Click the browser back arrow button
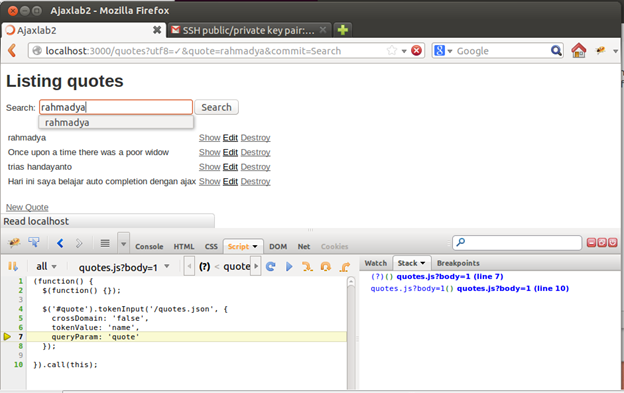This screenshot has height=393, width=624. (x=12, y=51)
